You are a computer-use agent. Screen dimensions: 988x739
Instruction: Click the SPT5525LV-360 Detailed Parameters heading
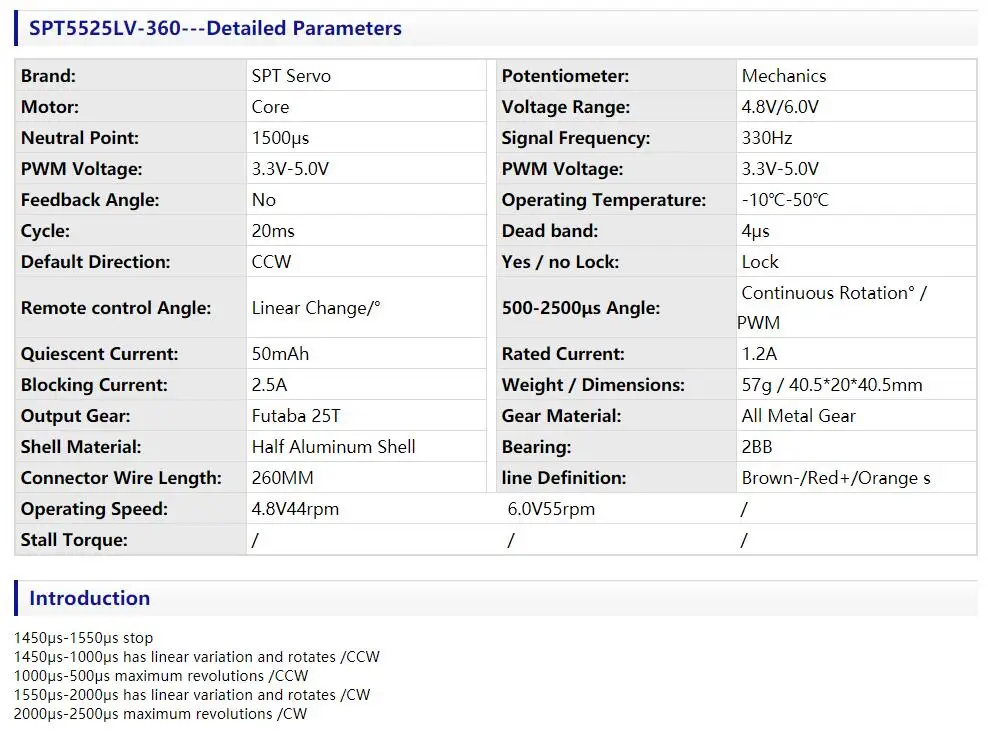click(x=215, y=29)
